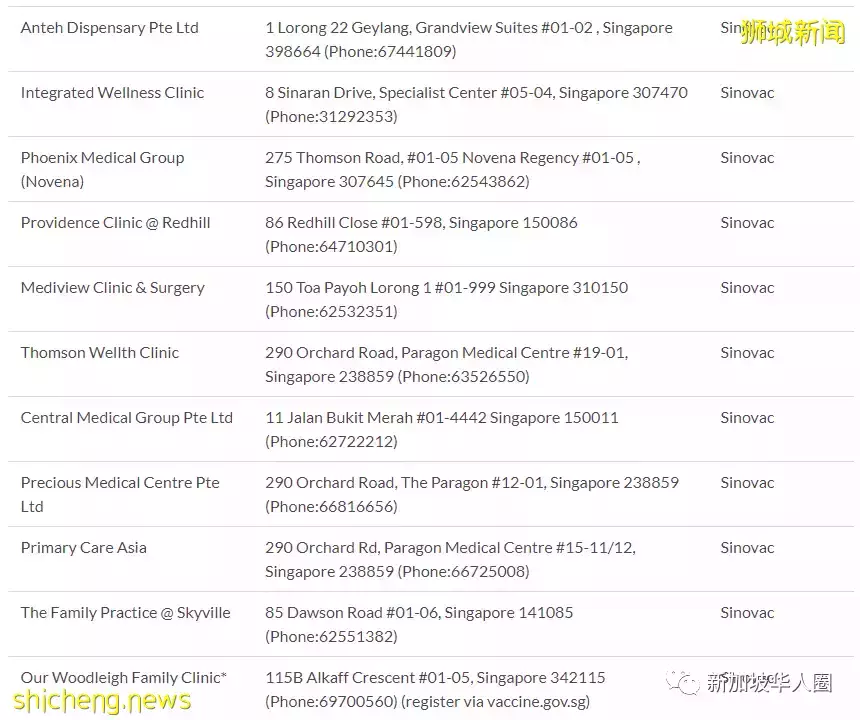Click the clinic name "Integrated Wellness Clinic"
This screenshot has width=860, height=720.
tap(112, 93)
